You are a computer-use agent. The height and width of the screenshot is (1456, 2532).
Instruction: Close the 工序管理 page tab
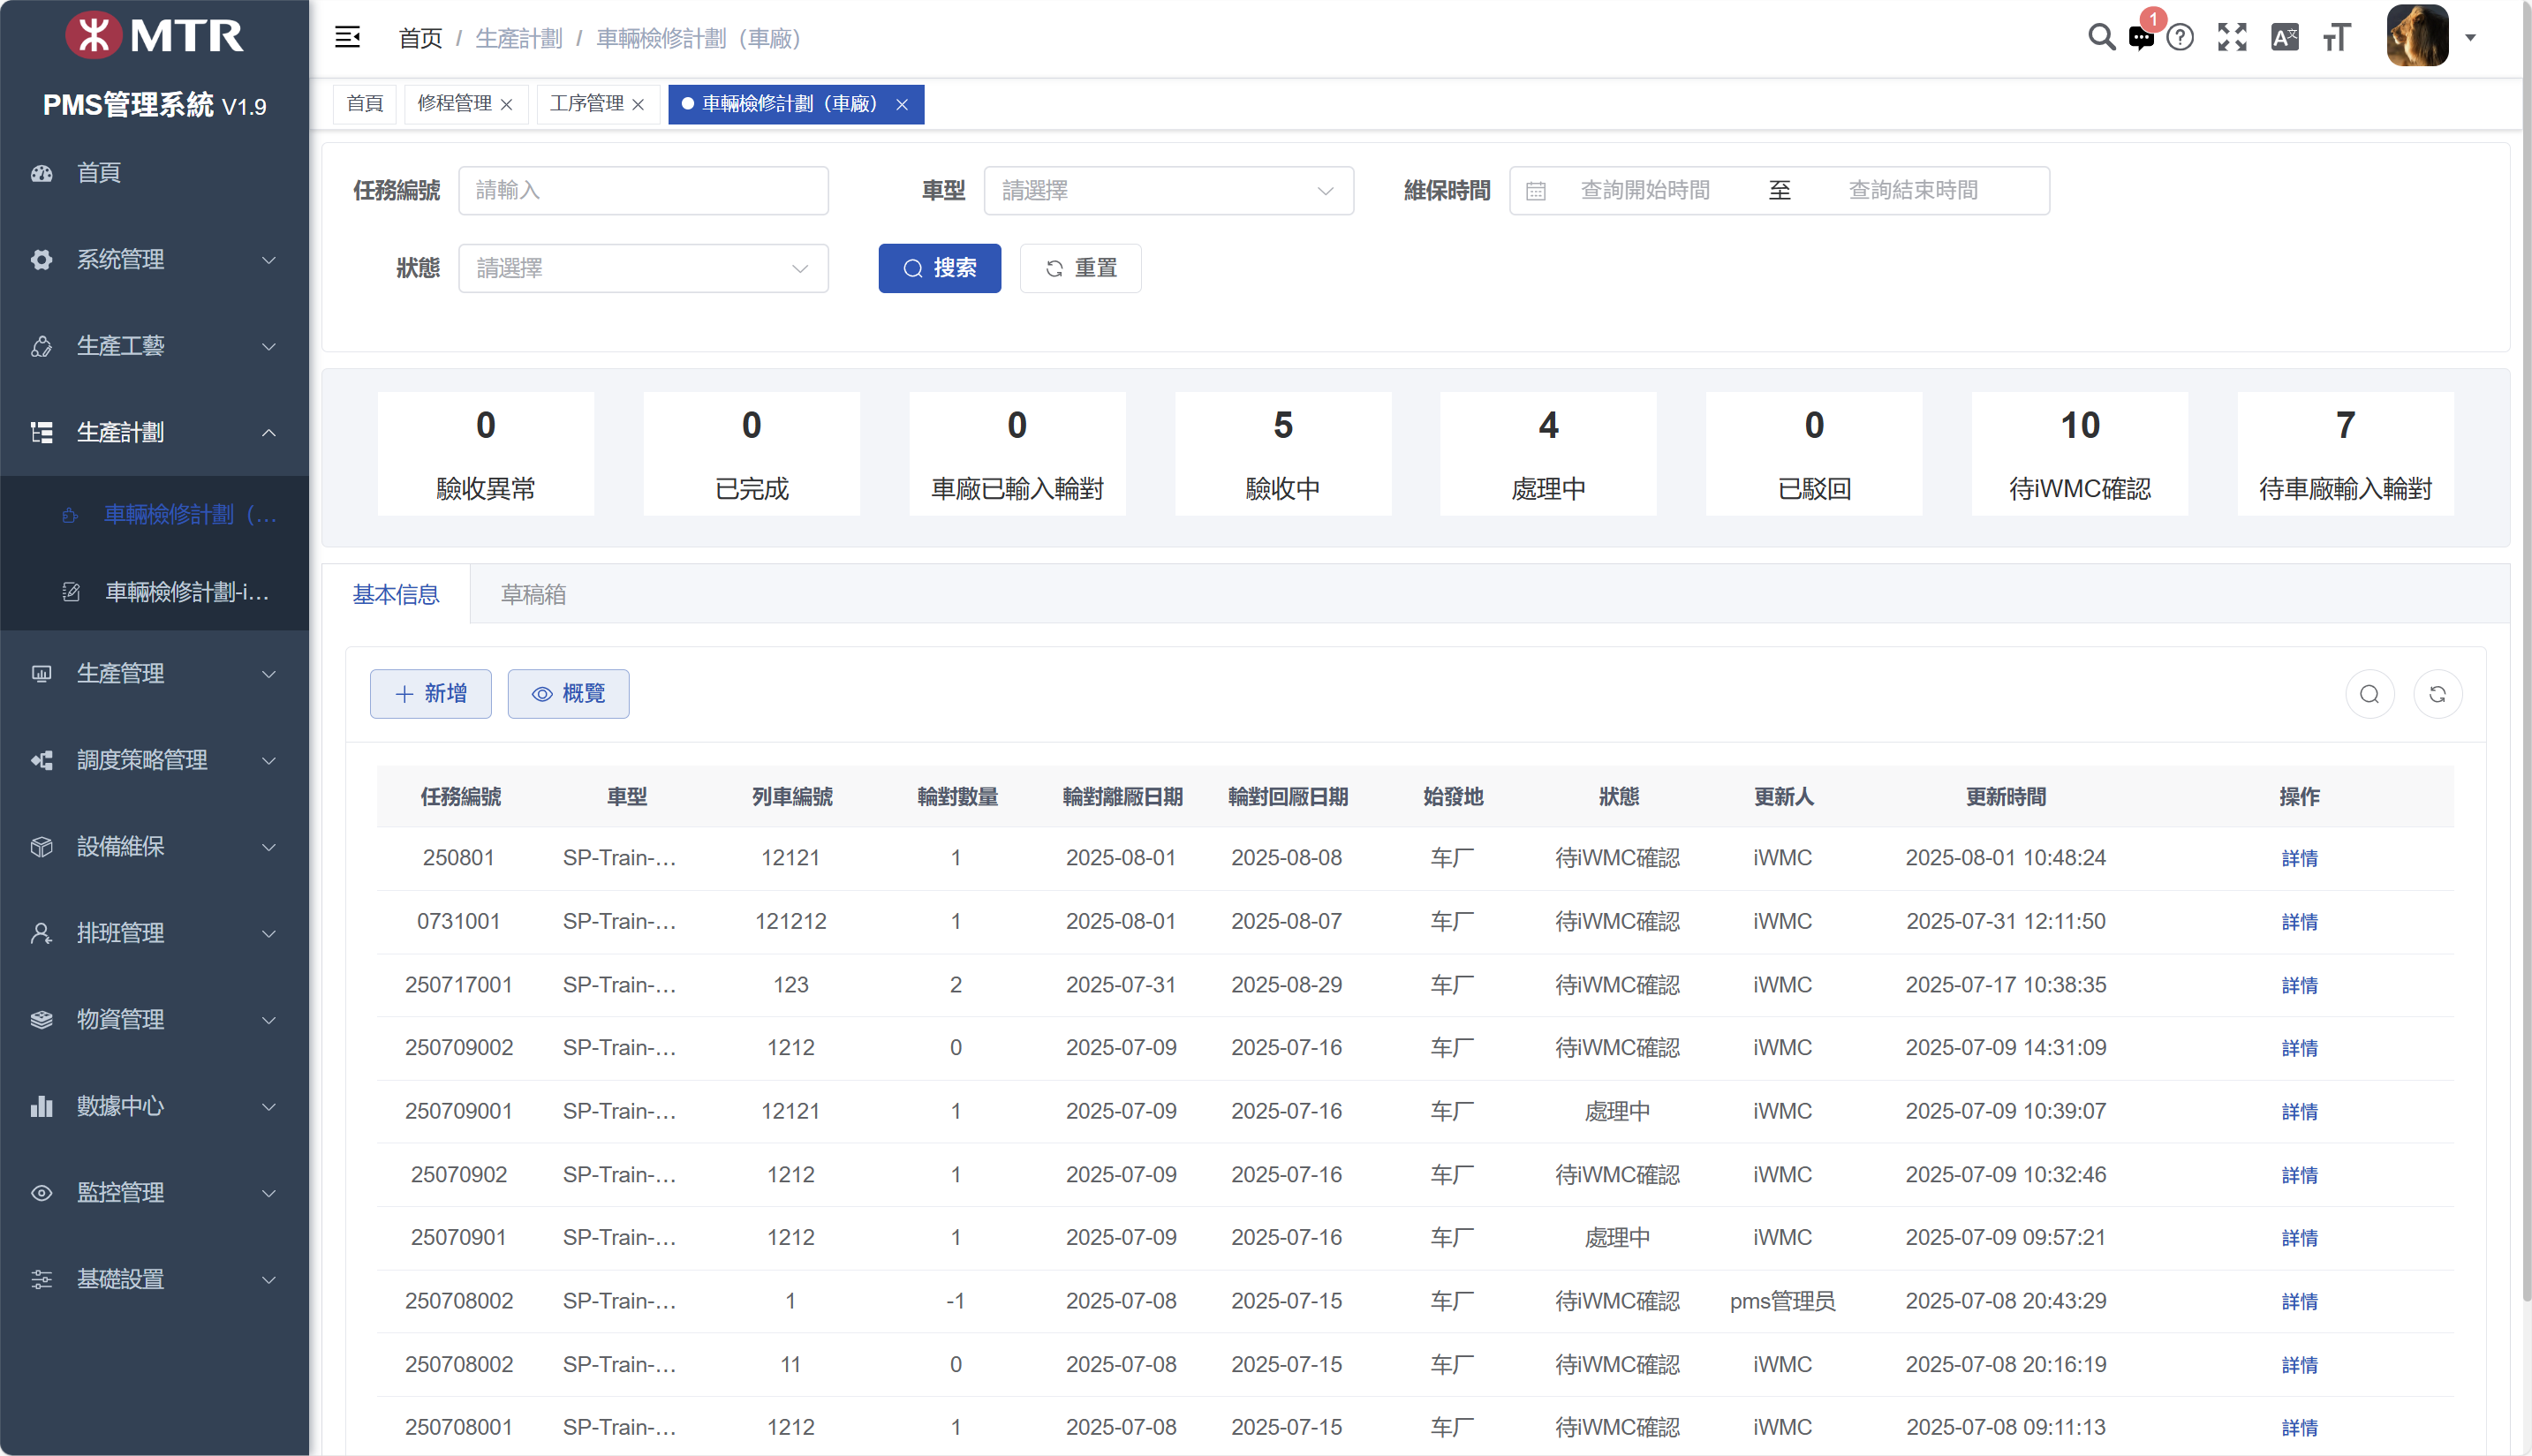tap(638, 105)
